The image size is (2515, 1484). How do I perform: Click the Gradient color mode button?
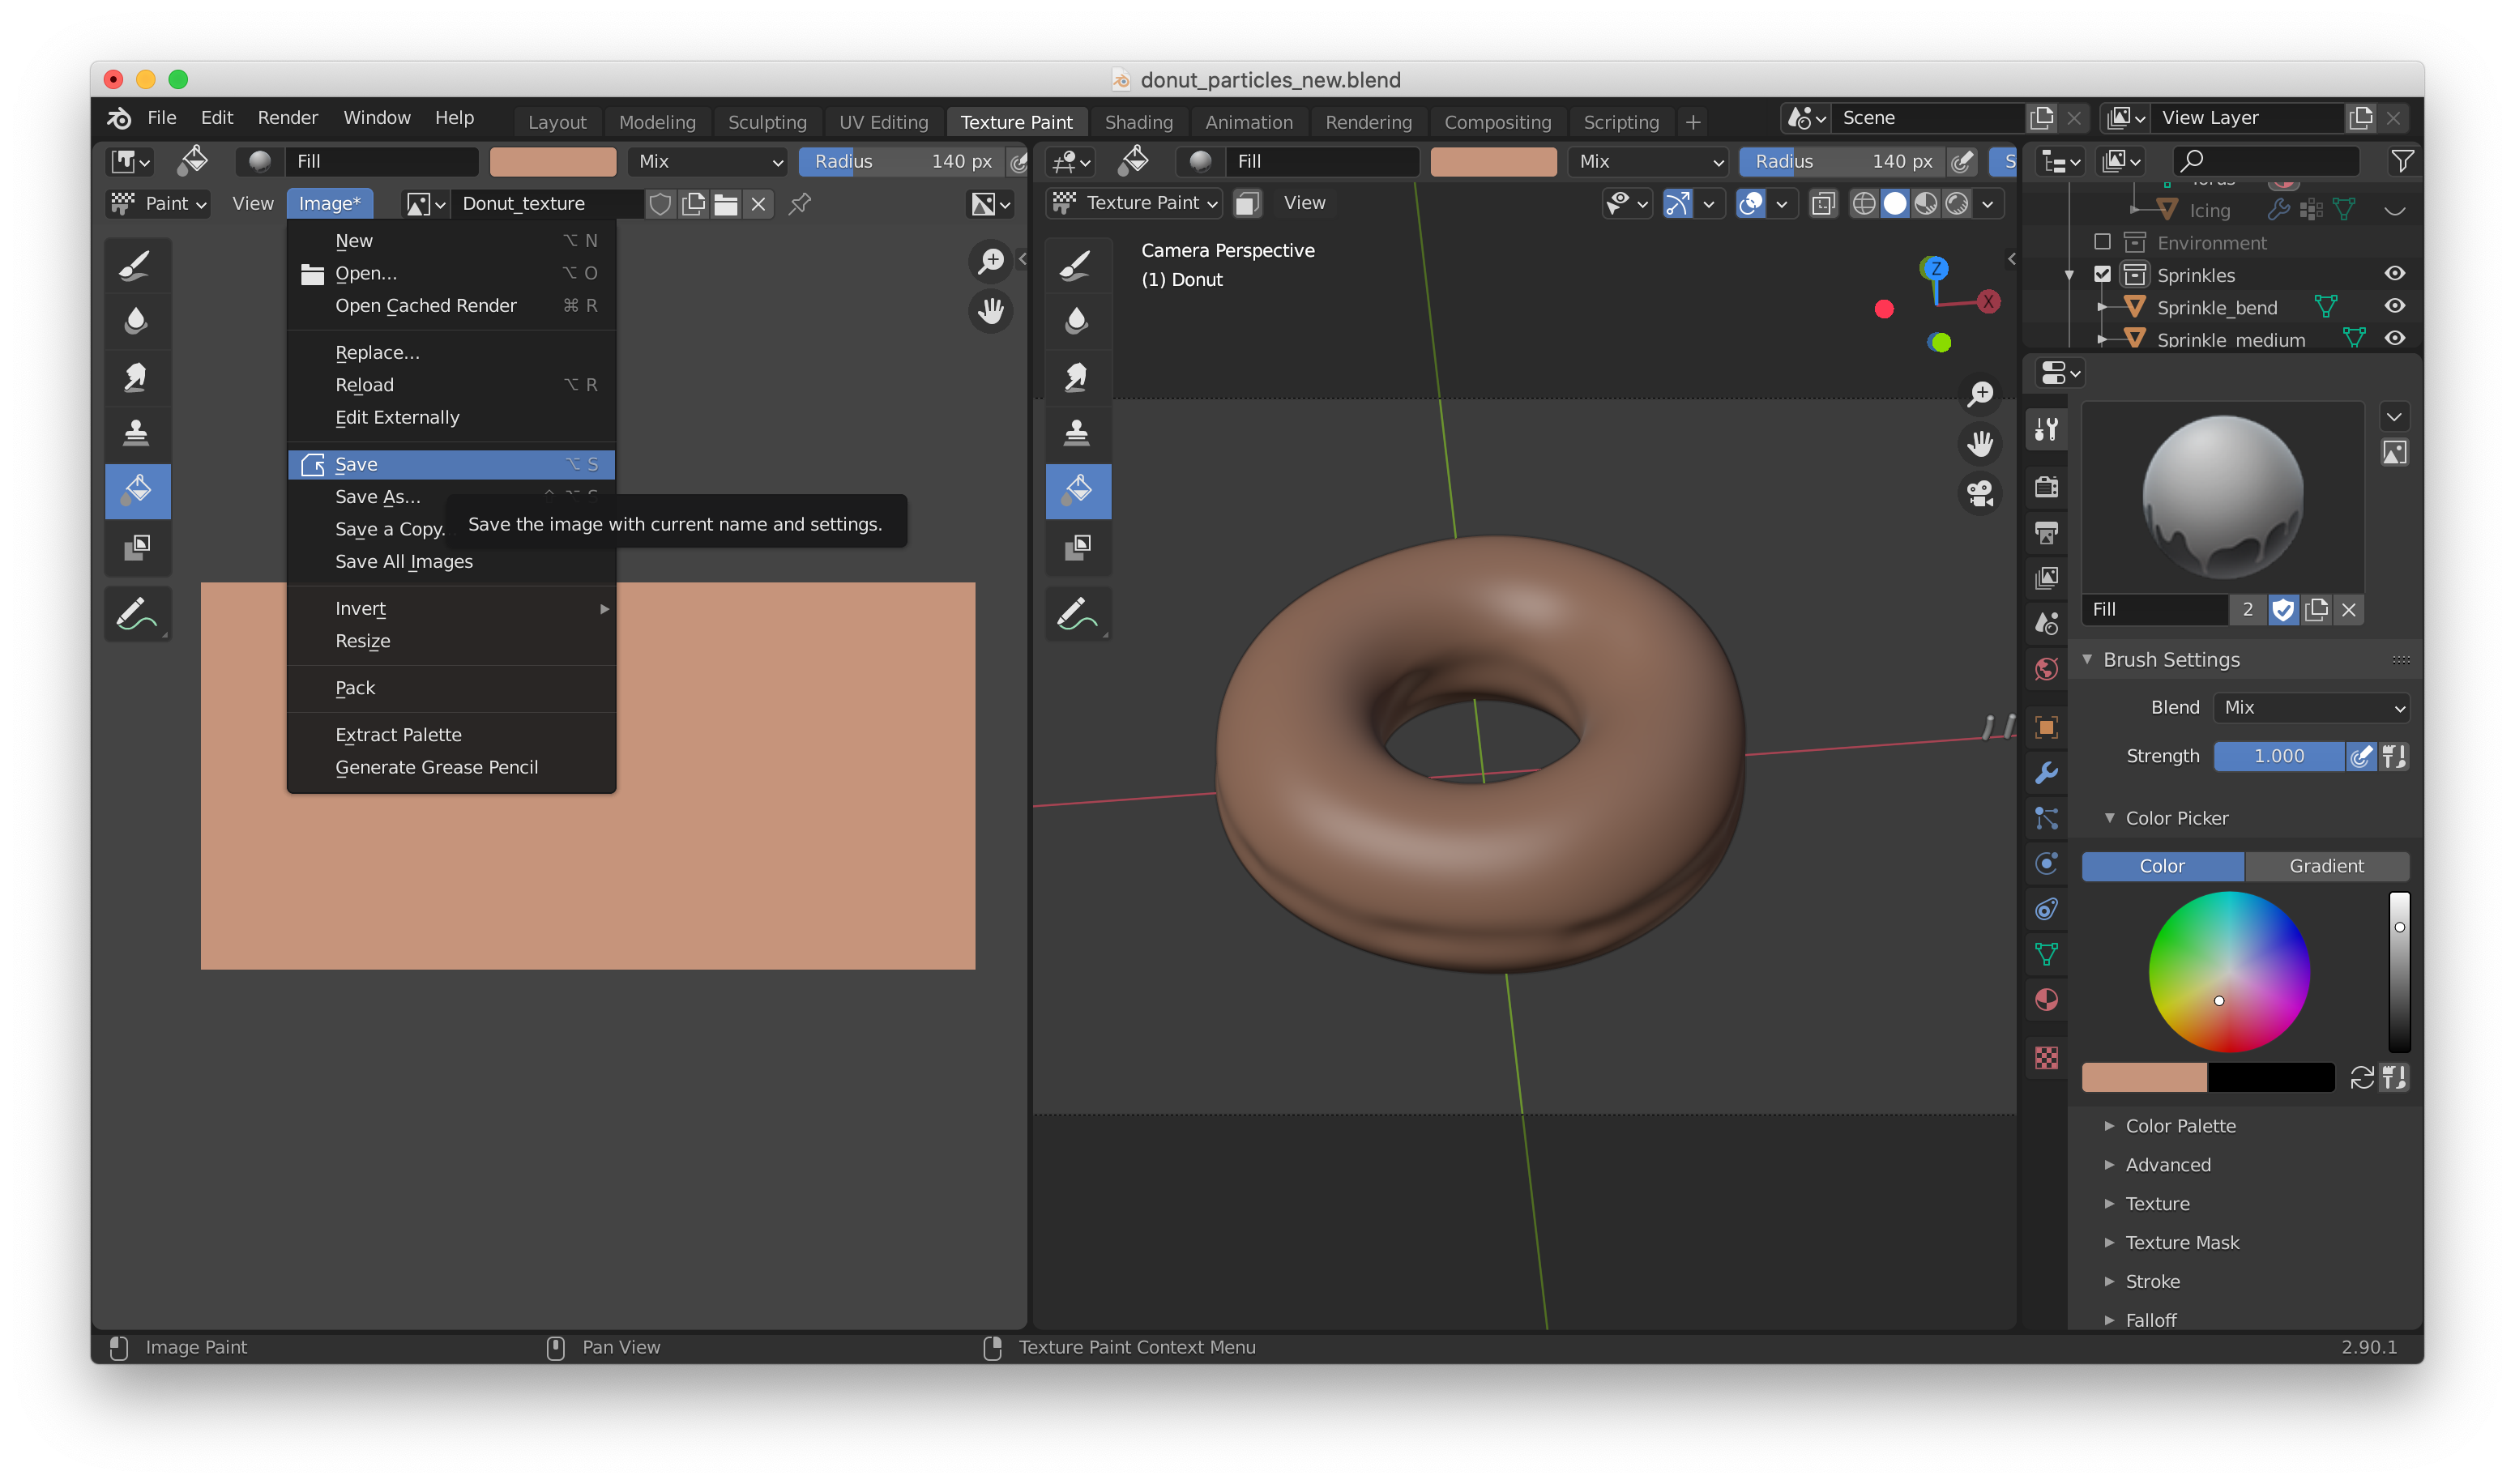[x=2326, y=866]
